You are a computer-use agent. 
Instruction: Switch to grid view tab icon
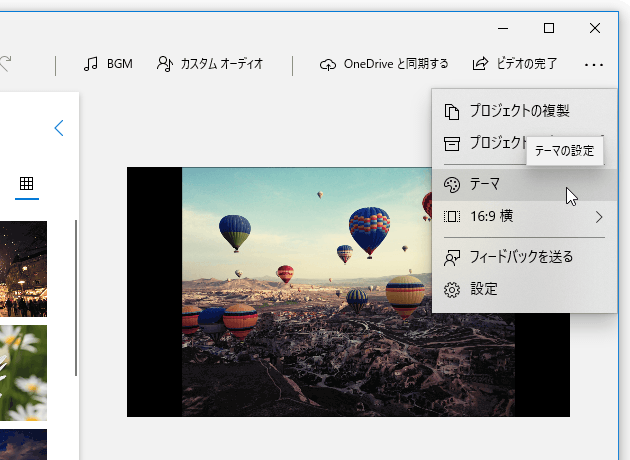point(27,184)
